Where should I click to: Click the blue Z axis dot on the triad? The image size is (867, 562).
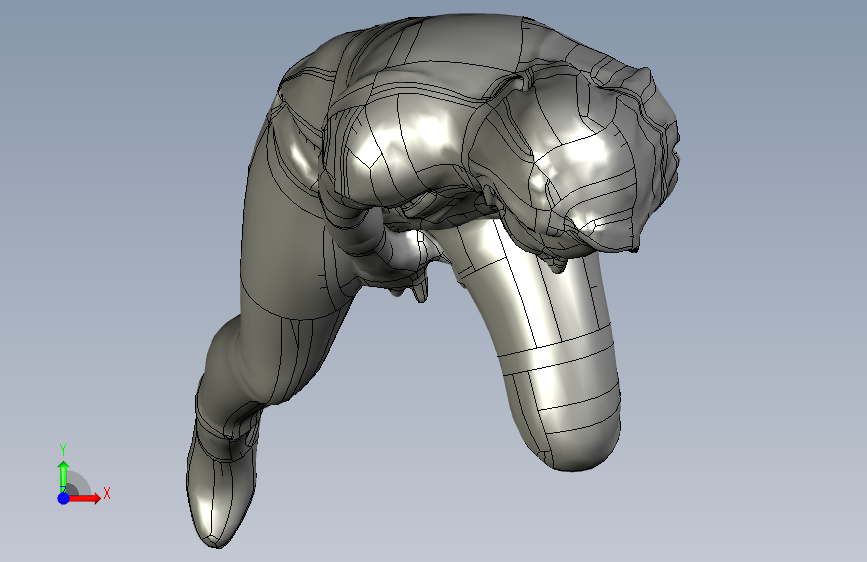click(64, 498)
